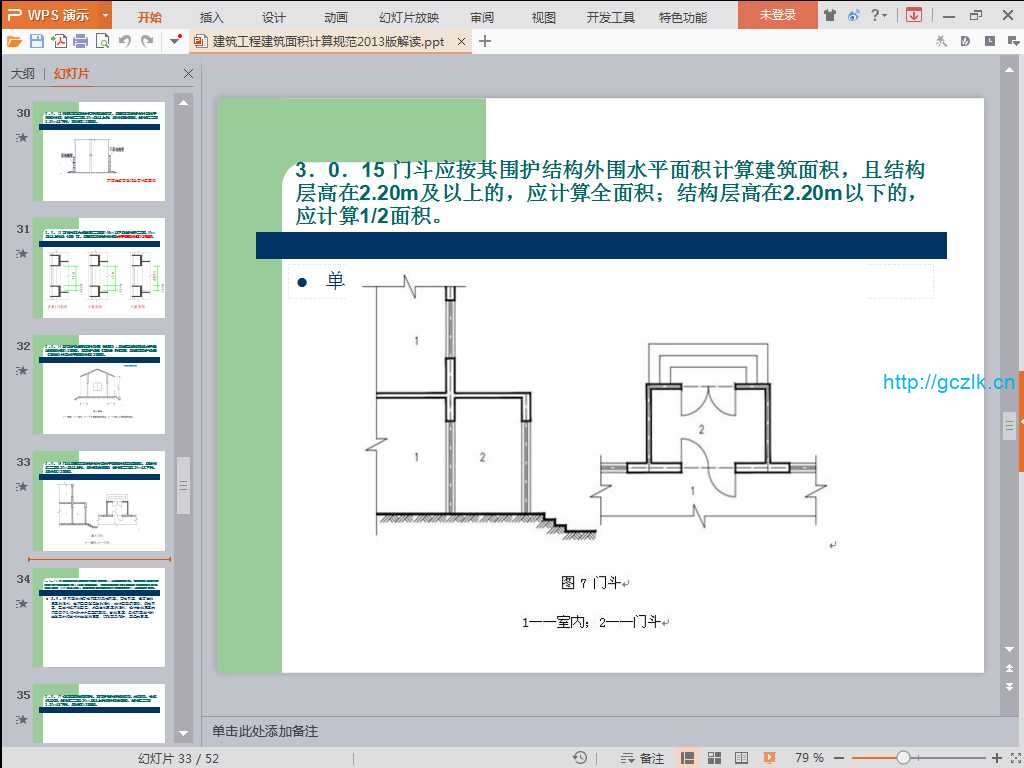
Task: Click the 未登录 login button
Action: [x=777, y=15]
